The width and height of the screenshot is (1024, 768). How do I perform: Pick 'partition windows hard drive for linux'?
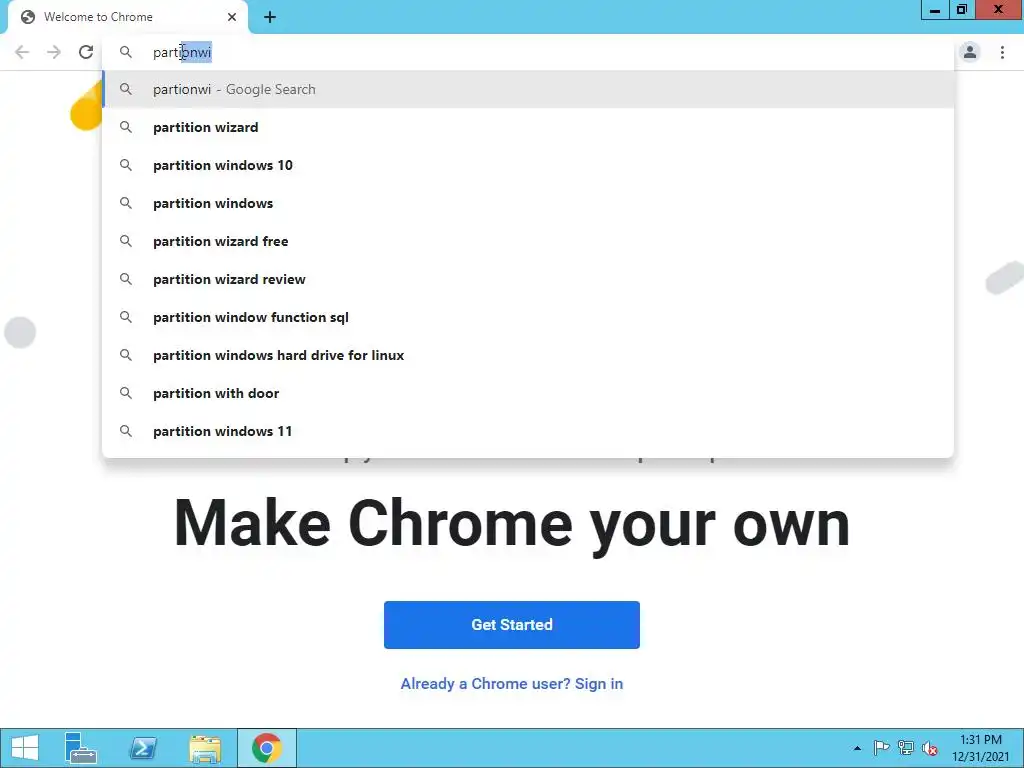click(529, 355)
